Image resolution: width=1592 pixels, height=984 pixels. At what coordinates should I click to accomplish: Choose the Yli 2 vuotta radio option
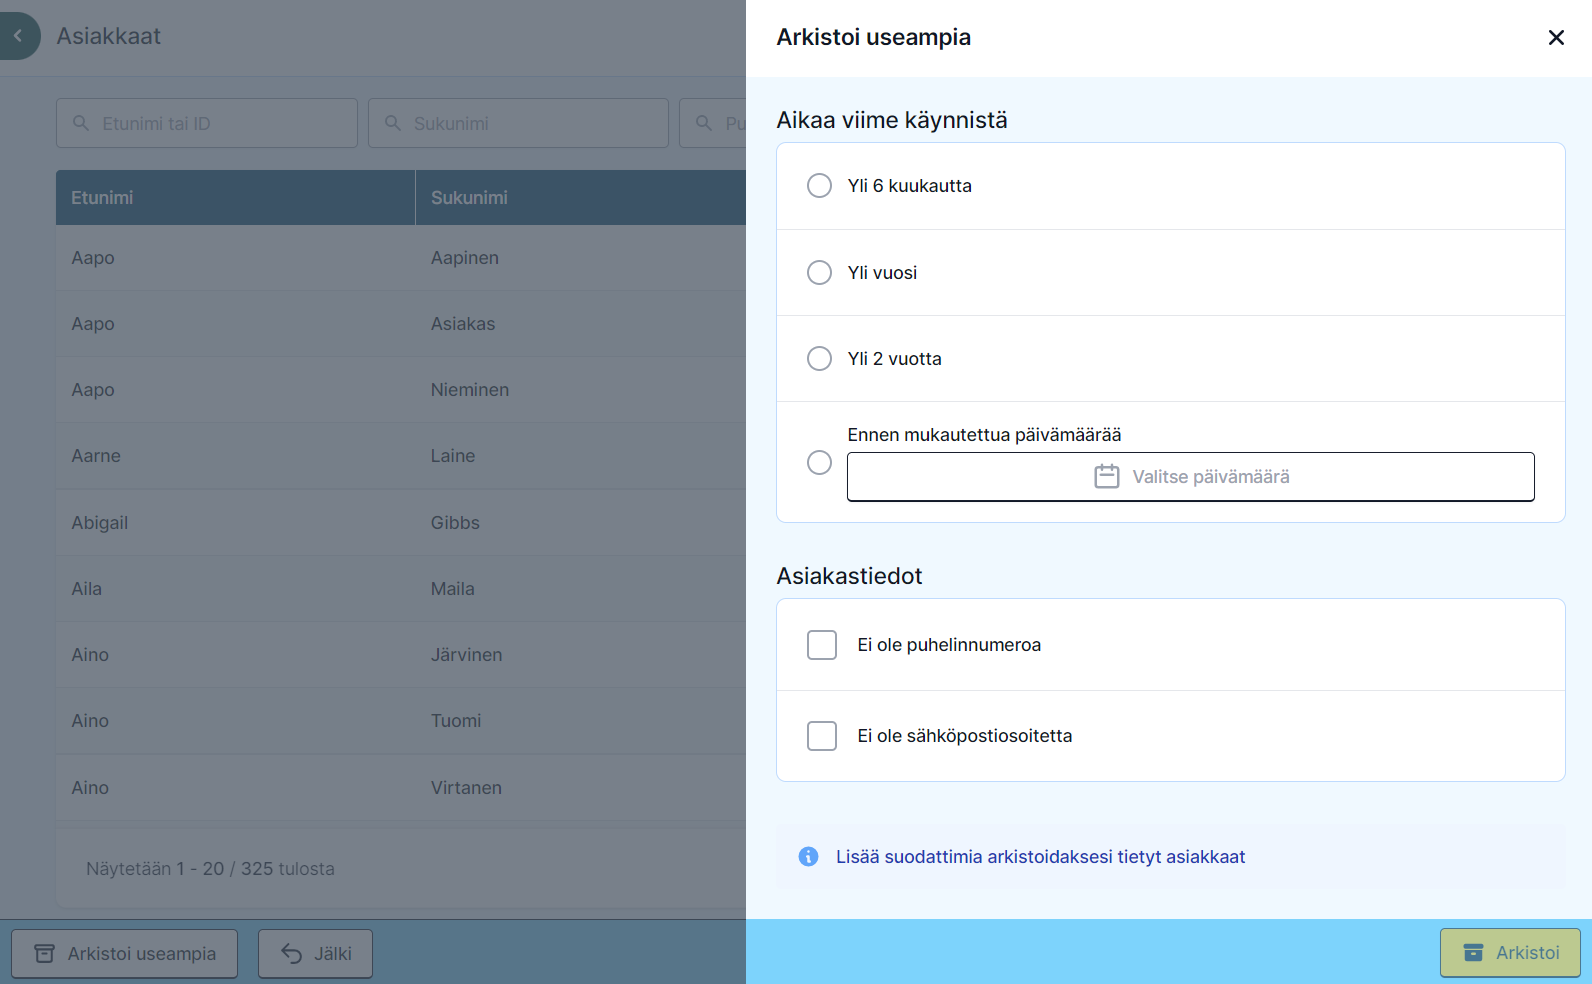tap(819, 358)
